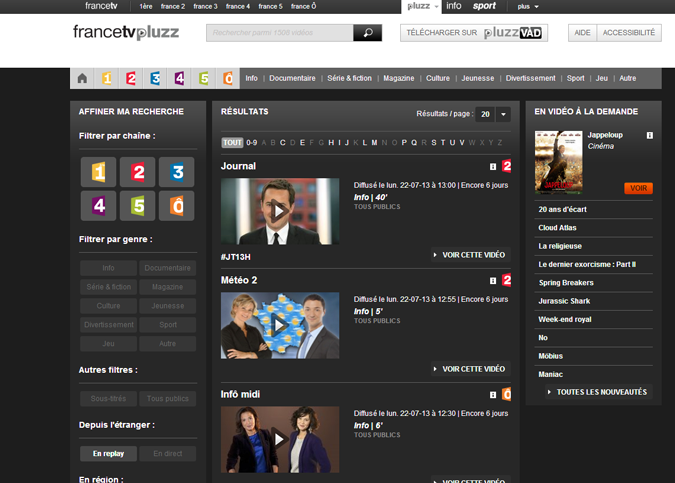Image resolution: width=675 pixels, height=483 pixels.
Task: Toggle the Documentaire genre filter button
Action: (x=167, y=268)
